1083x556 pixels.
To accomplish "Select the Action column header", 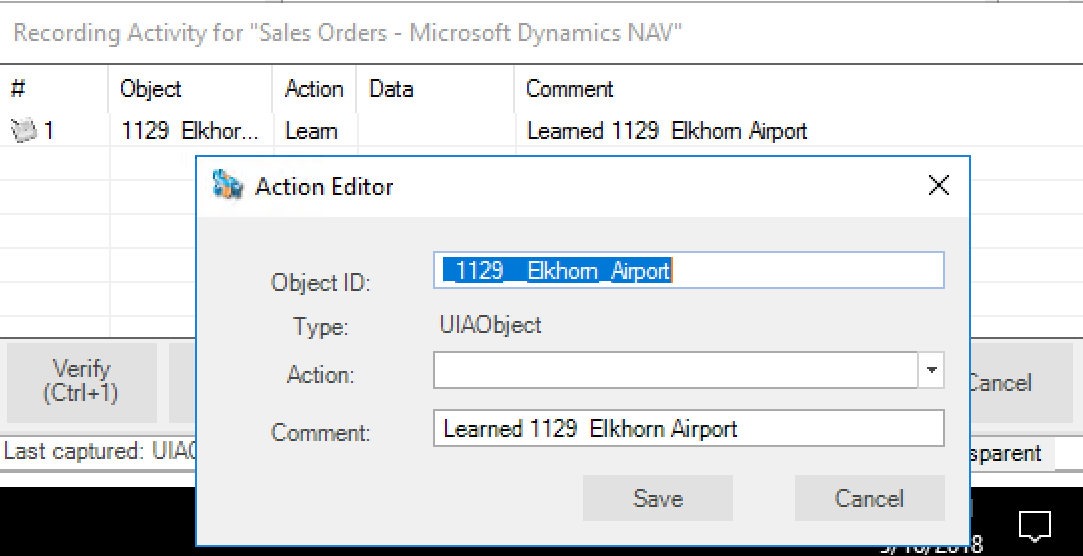I will [313, 89].
